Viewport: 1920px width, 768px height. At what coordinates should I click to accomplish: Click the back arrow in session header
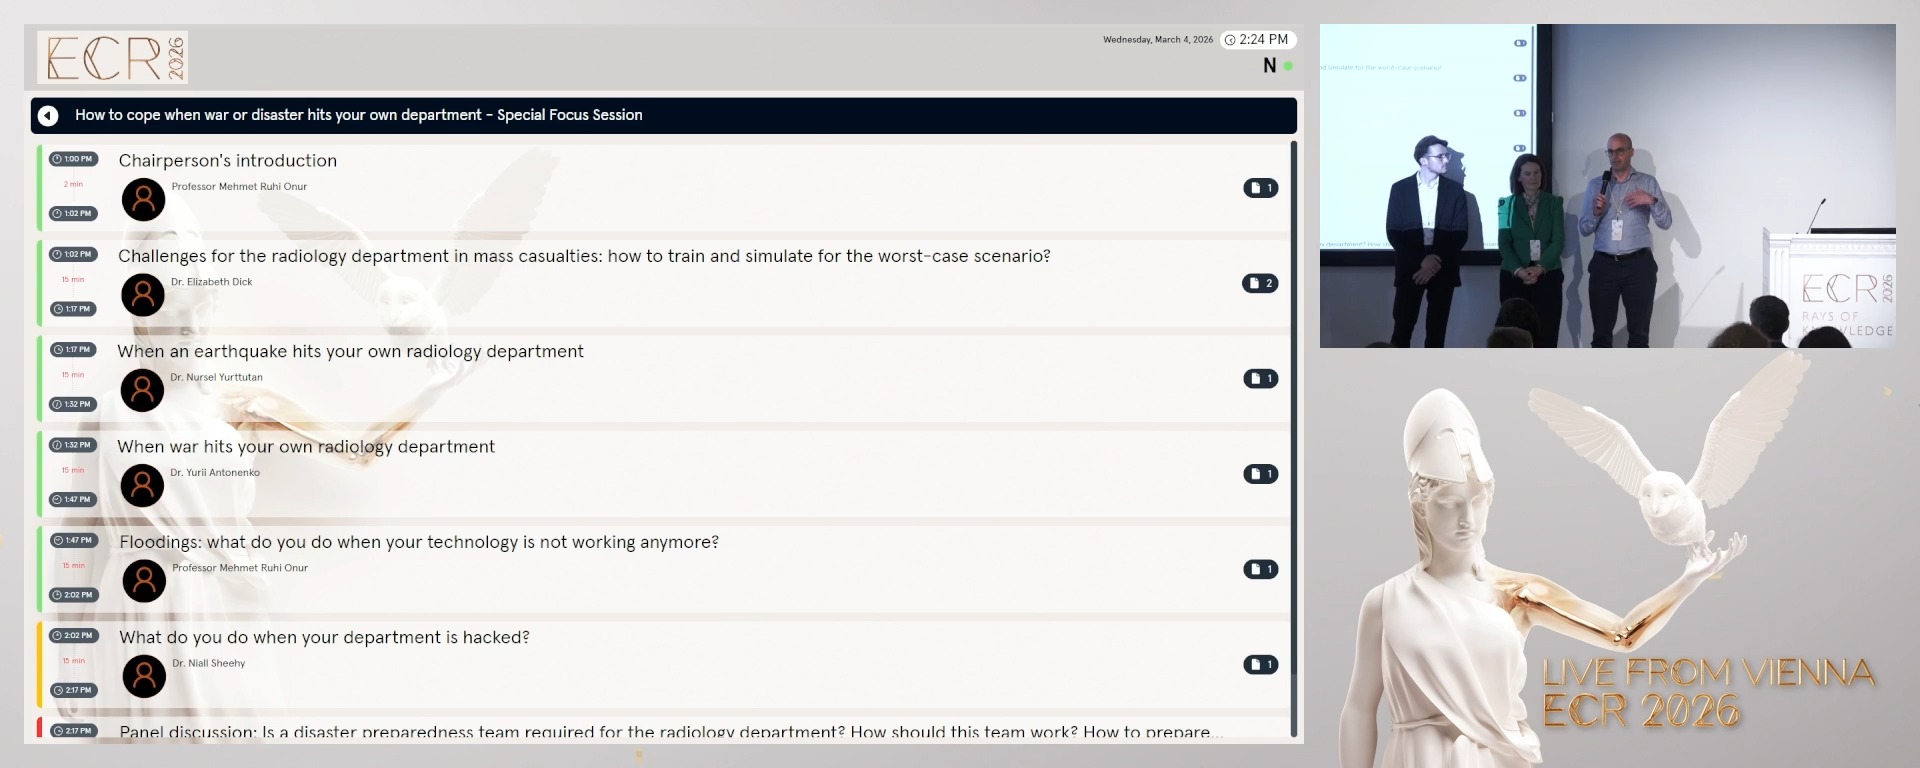coord(48,116)
